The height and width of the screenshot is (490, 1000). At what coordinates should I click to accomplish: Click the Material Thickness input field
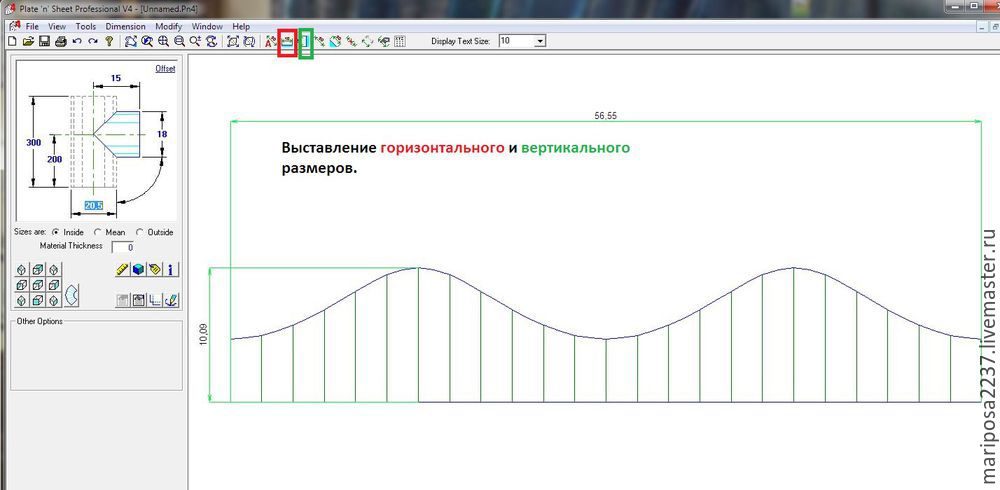(x=123, y=246)
